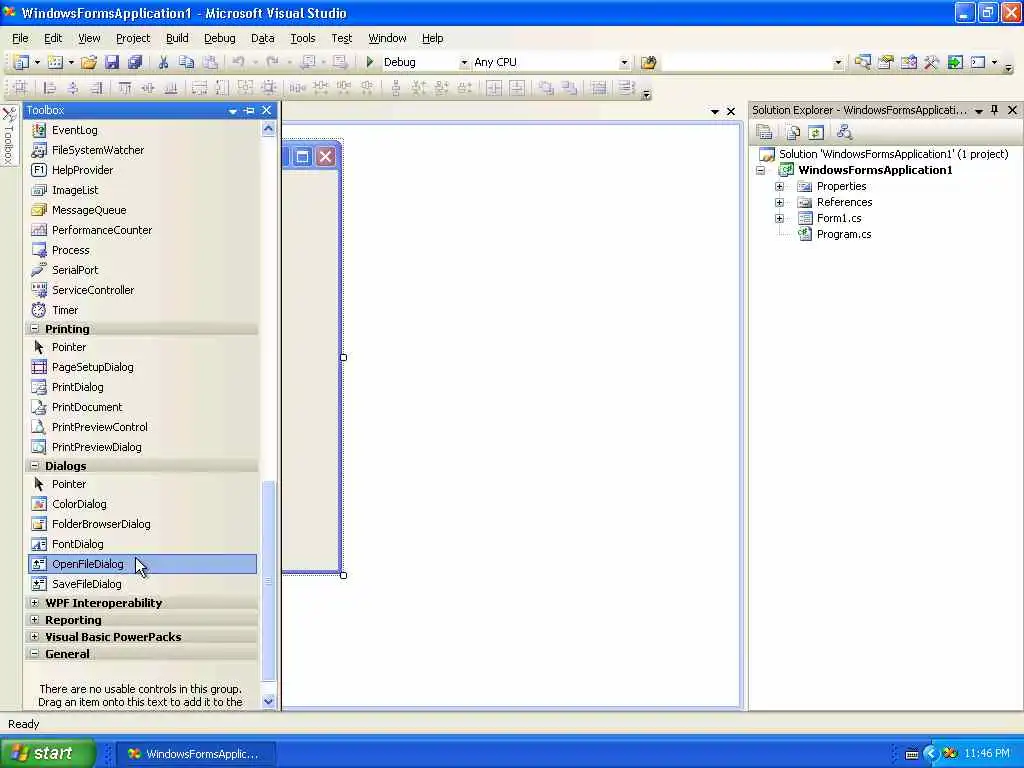This screenshot has width=1024, height=768.
Task: Select the EventLog toolbox item
Action: (142, 130)
